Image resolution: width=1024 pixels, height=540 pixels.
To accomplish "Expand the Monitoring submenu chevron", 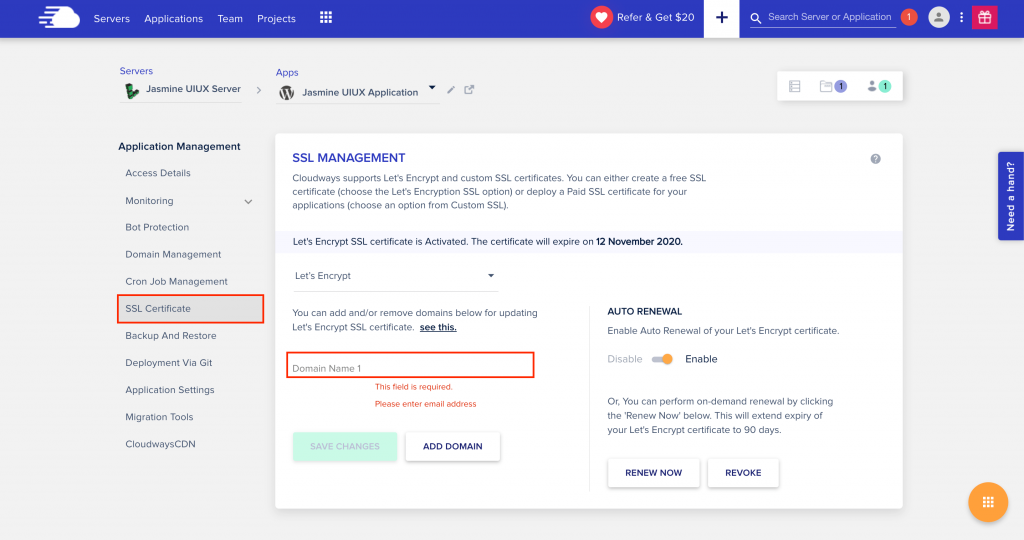I will click(248, 202).
